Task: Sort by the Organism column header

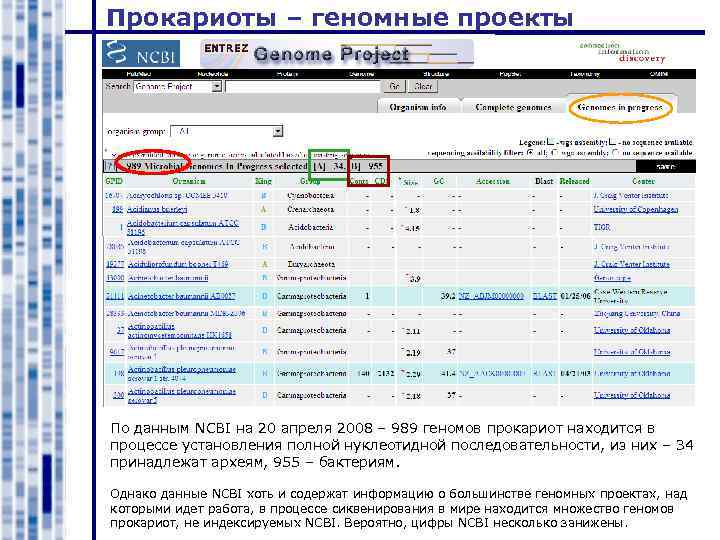Action: [x=189, y=181]
